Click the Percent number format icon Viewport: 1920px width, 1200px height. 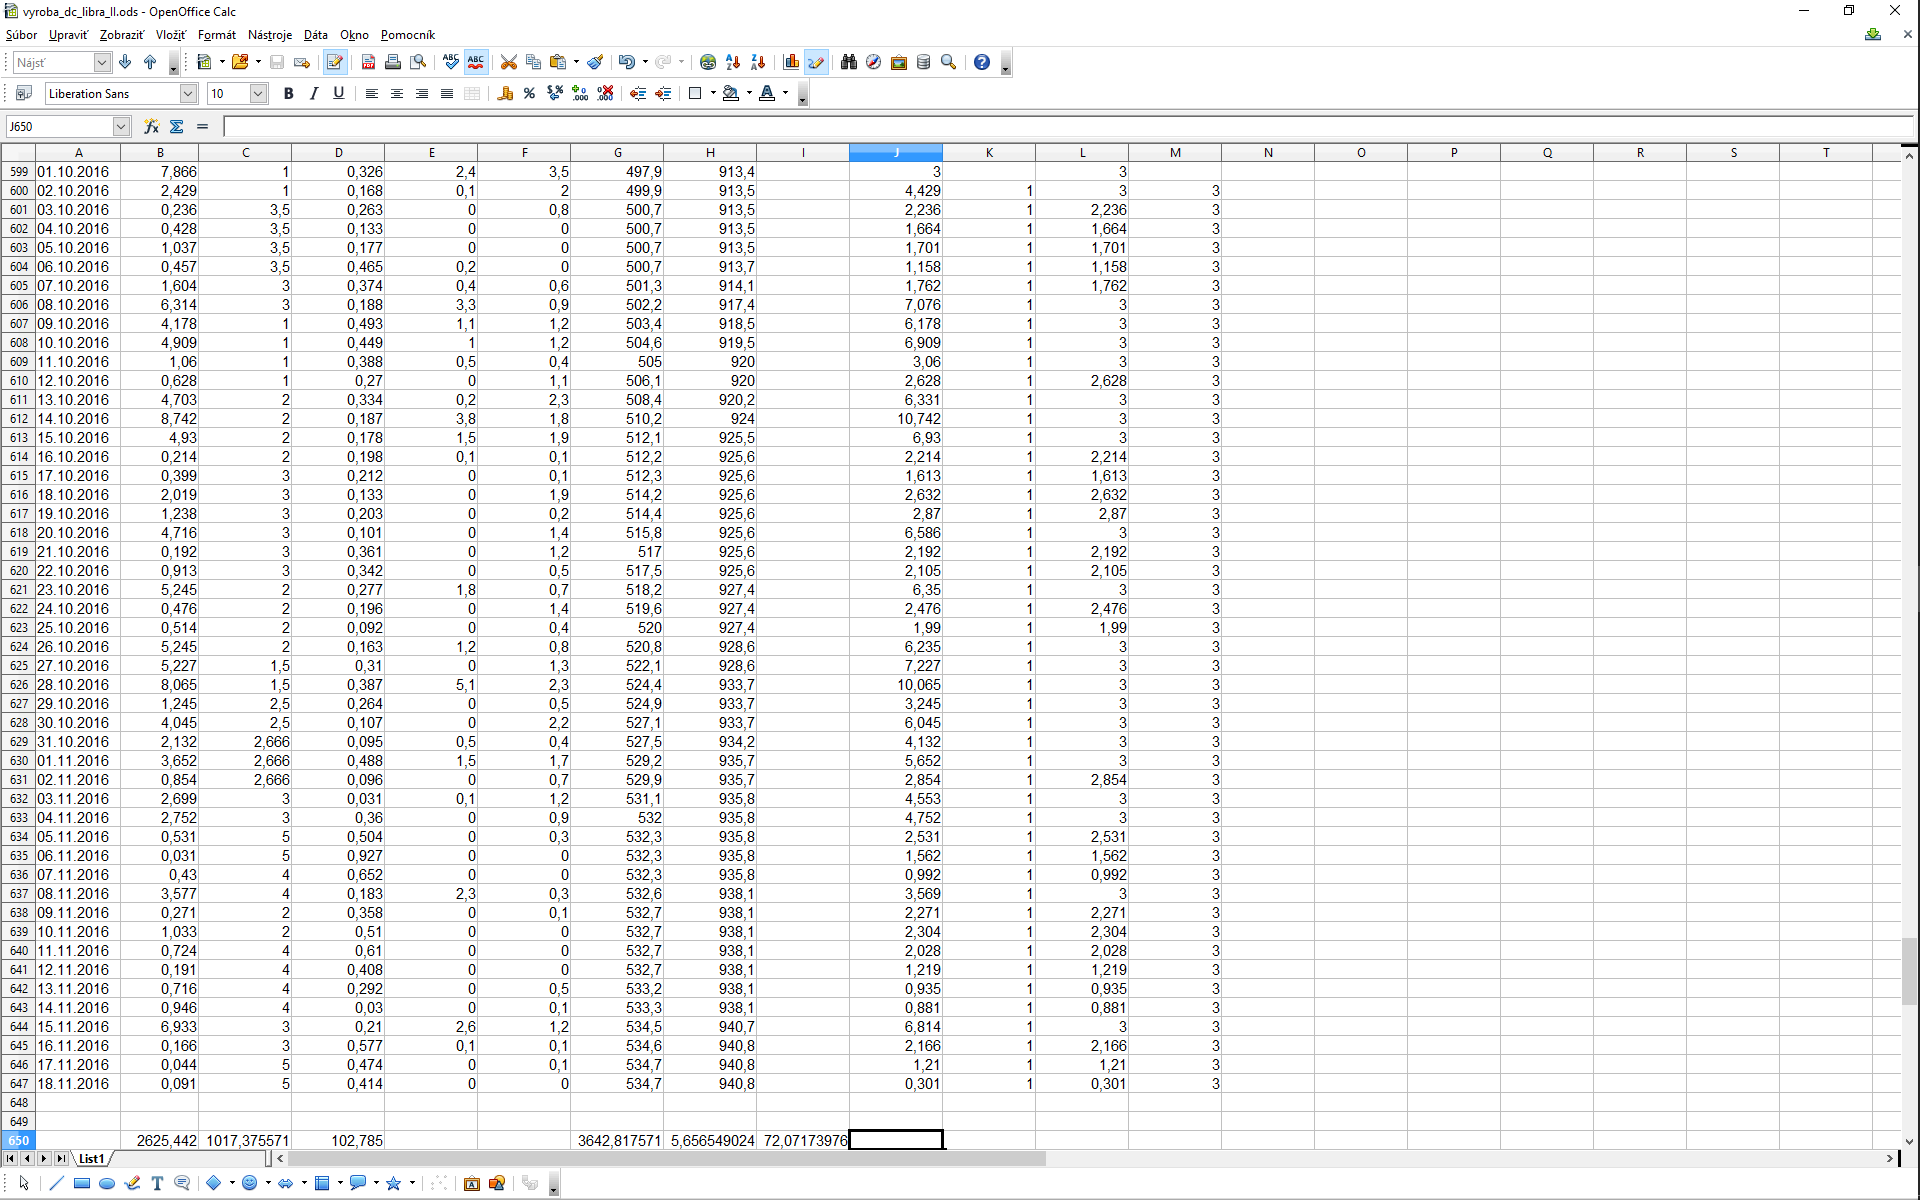click(x=529, y=93)
